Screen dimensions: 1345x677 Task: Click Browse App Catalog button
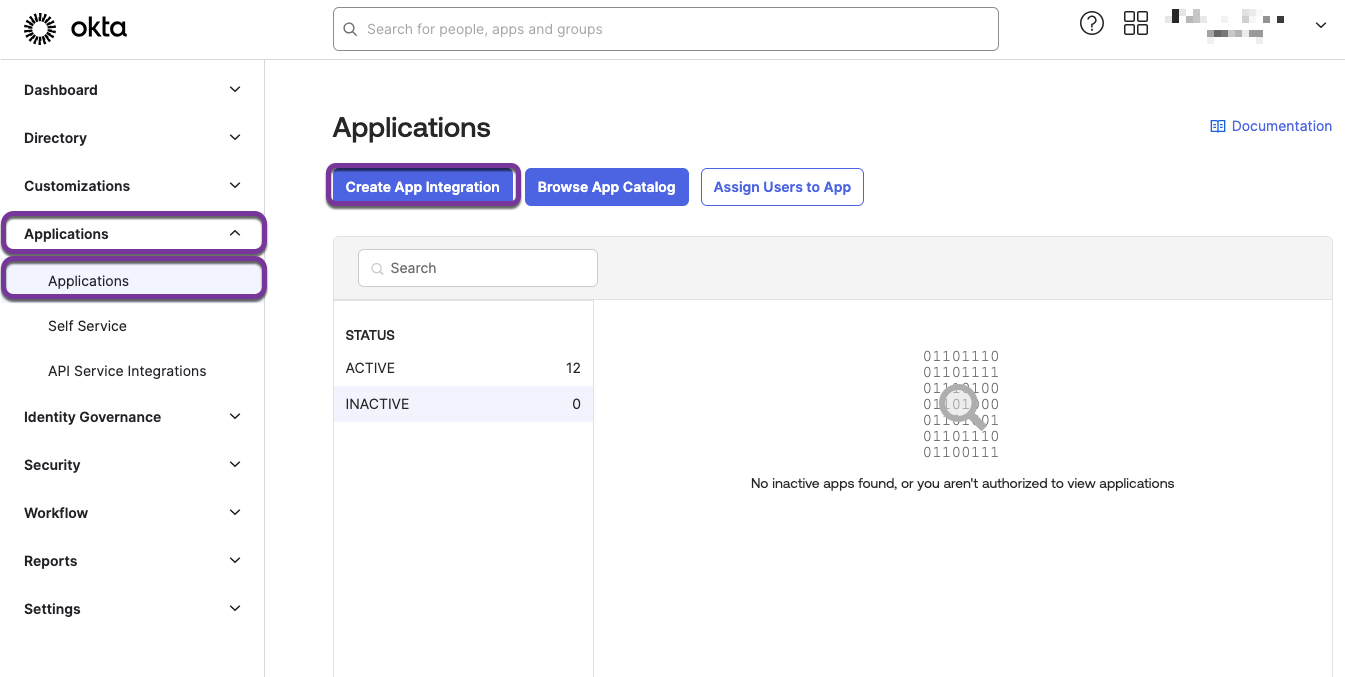(606, 187)
